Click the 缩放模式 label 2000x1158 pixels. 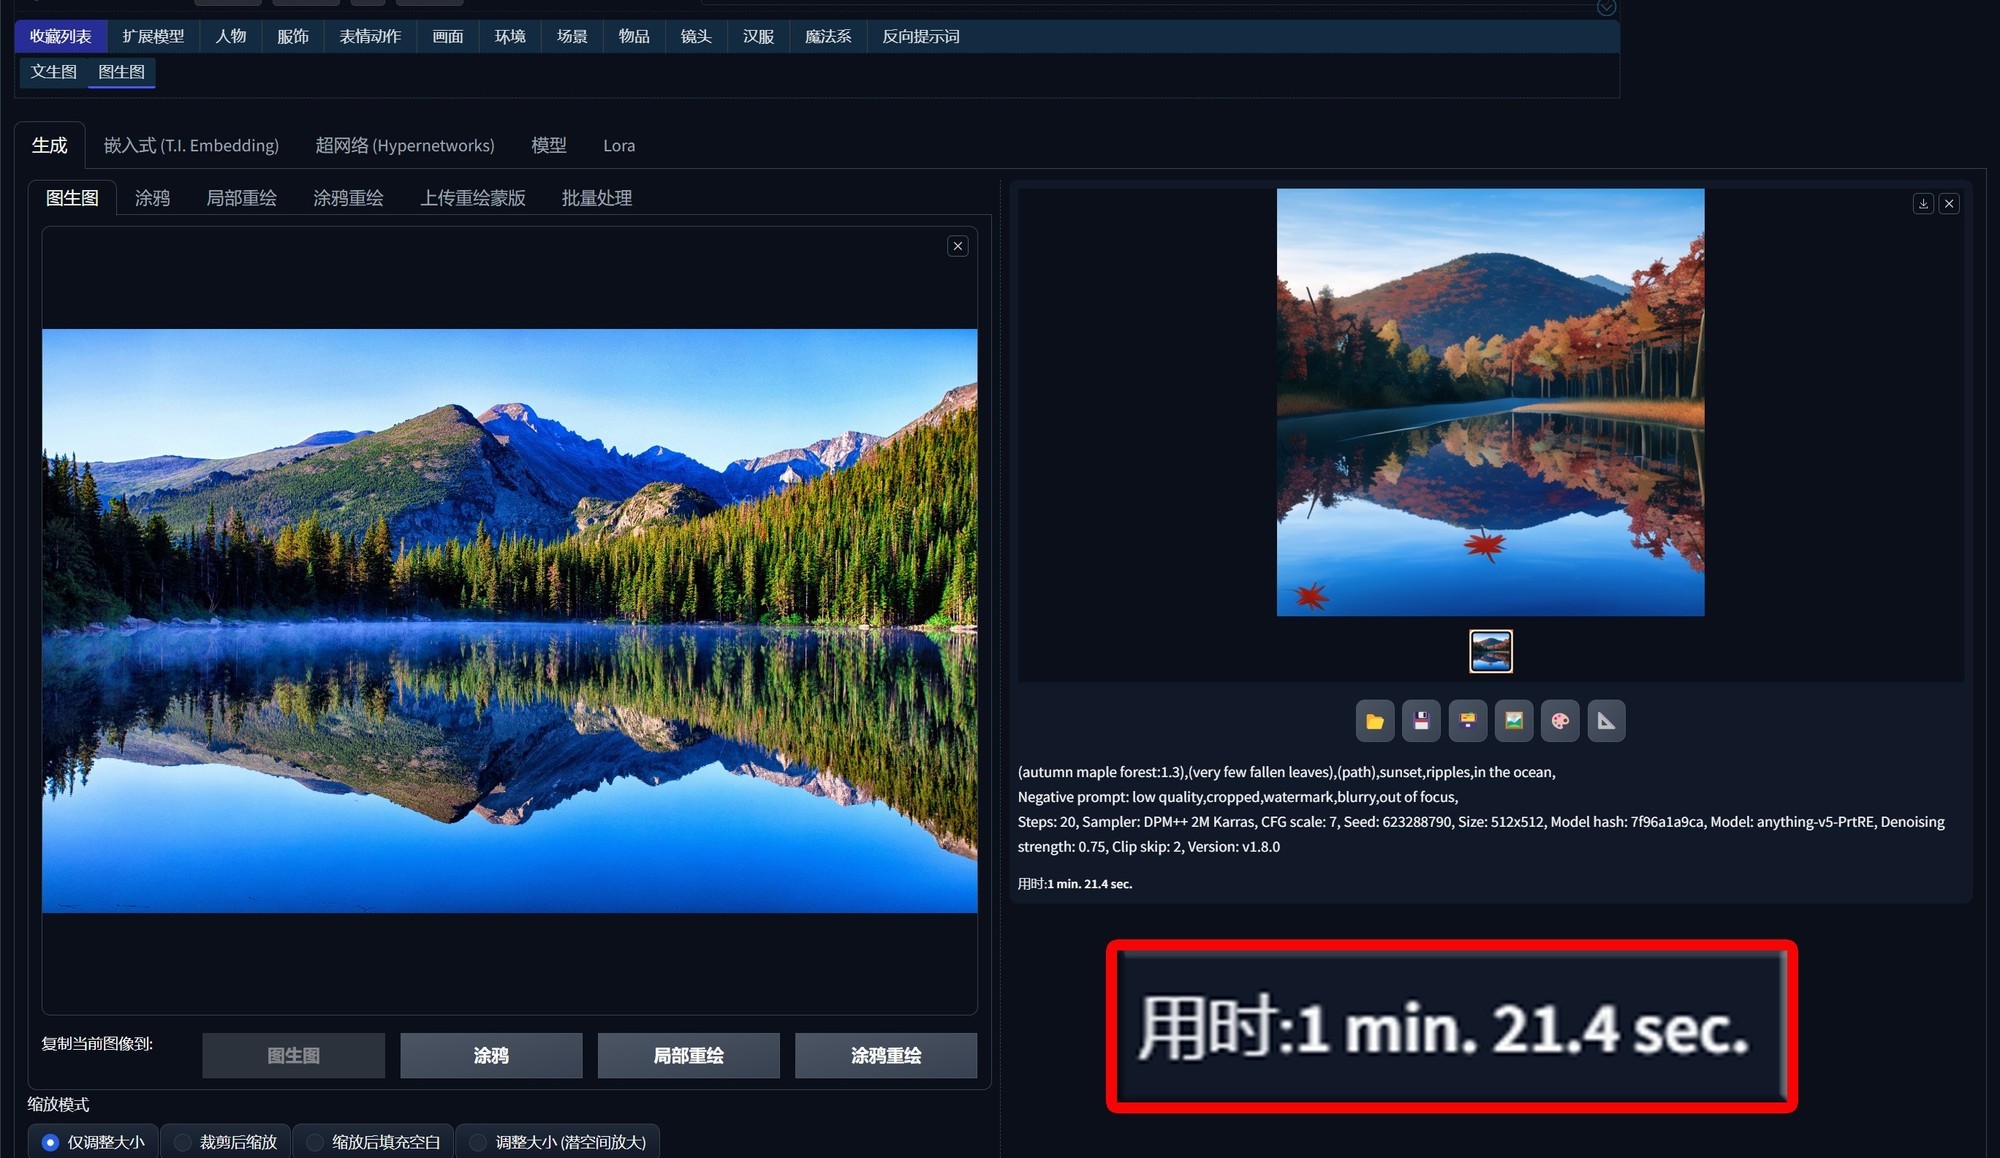coord(58,1104)
